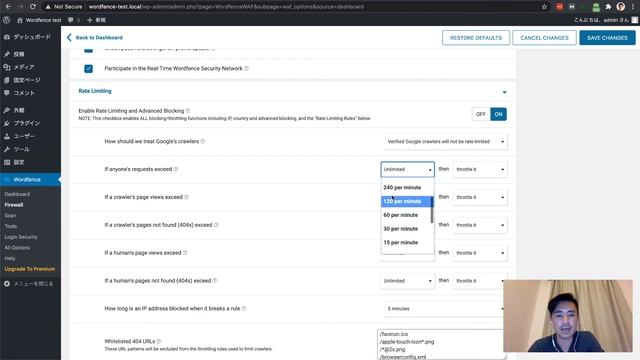The height and width of the screenshot is (360, 640).
Task: Click the dropdown list scrollbar thumb
Action: 432,210
